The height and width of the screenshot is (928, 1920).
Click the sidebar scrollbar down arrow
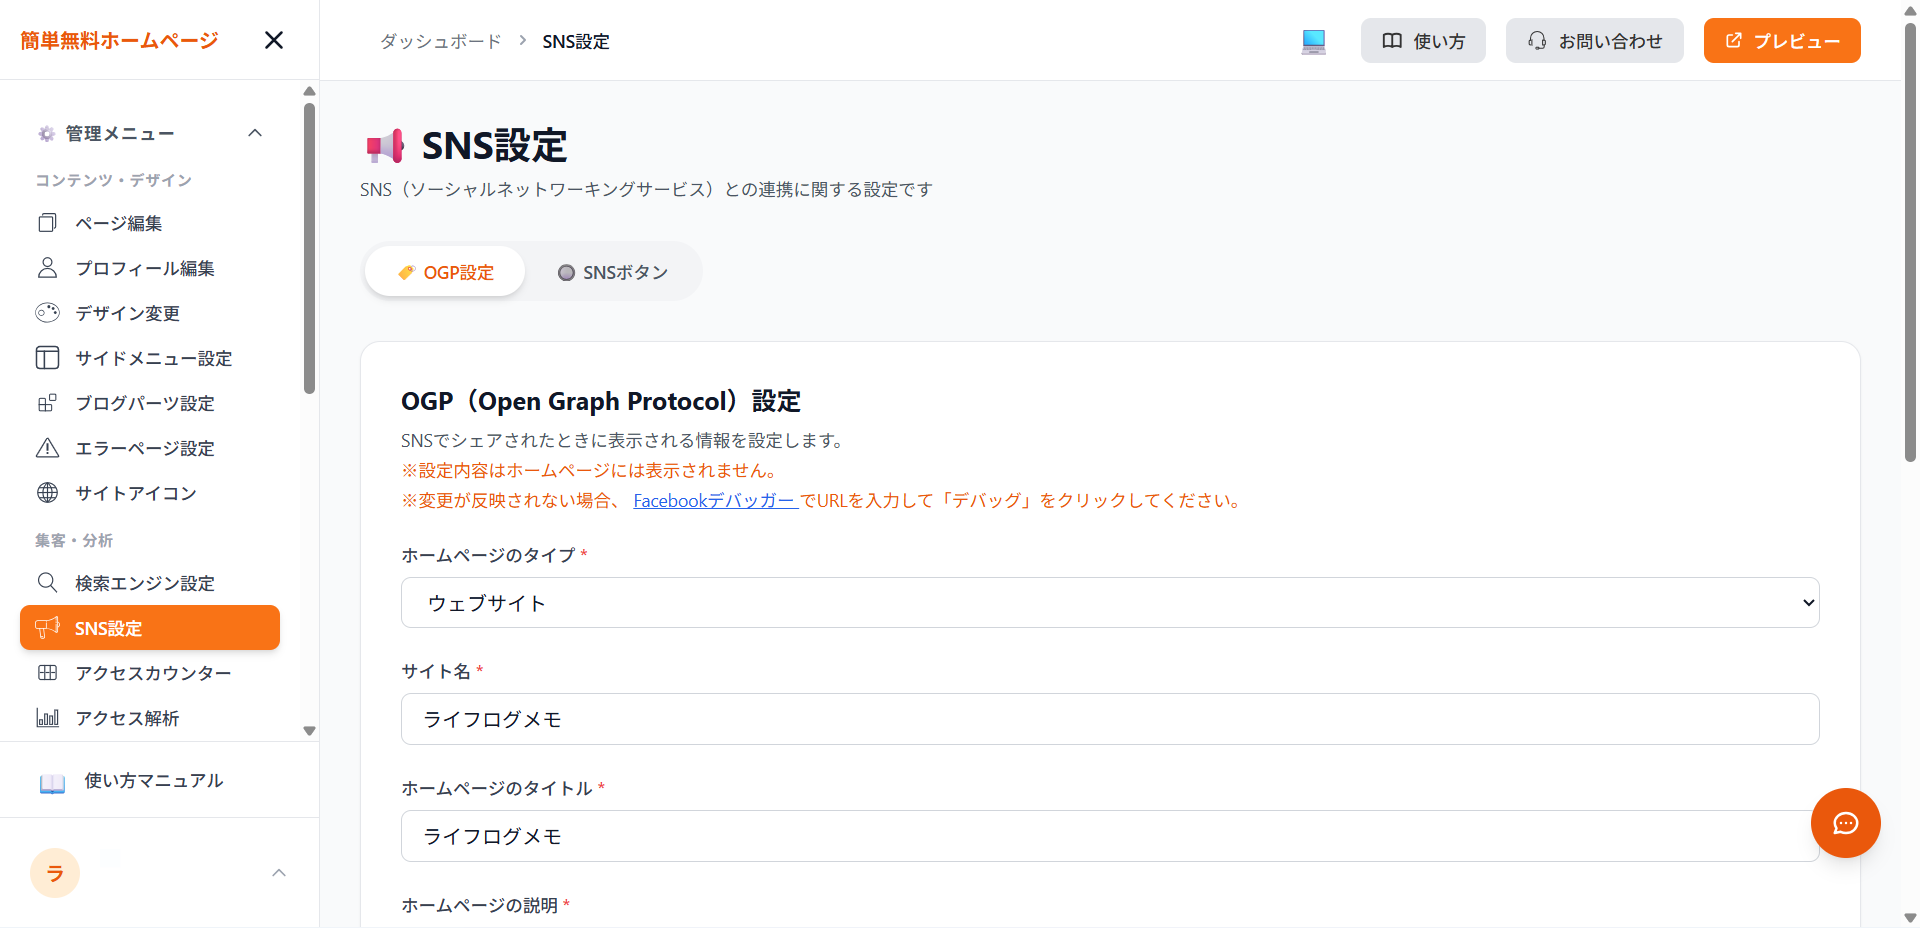[309, 731]
